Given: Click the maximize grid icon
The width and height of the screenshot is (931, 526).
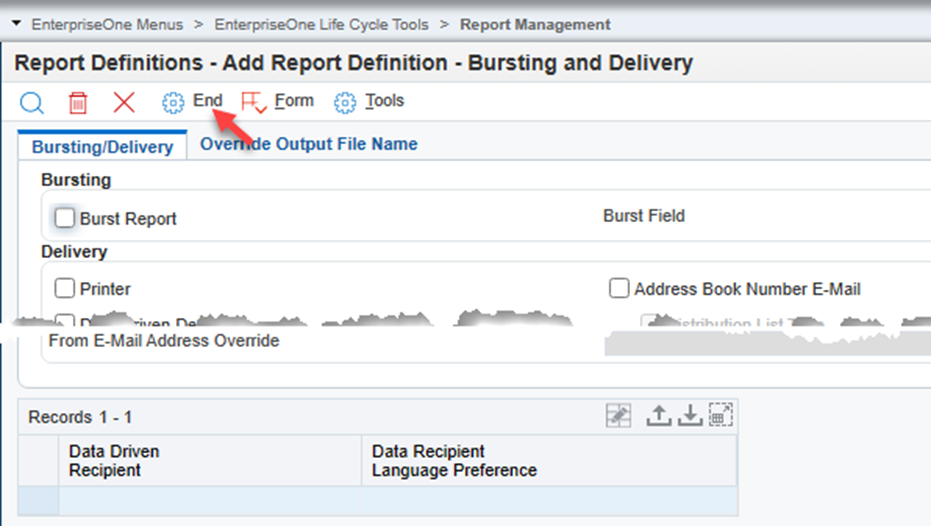Looking at the screenshot, I should point(721,416).
